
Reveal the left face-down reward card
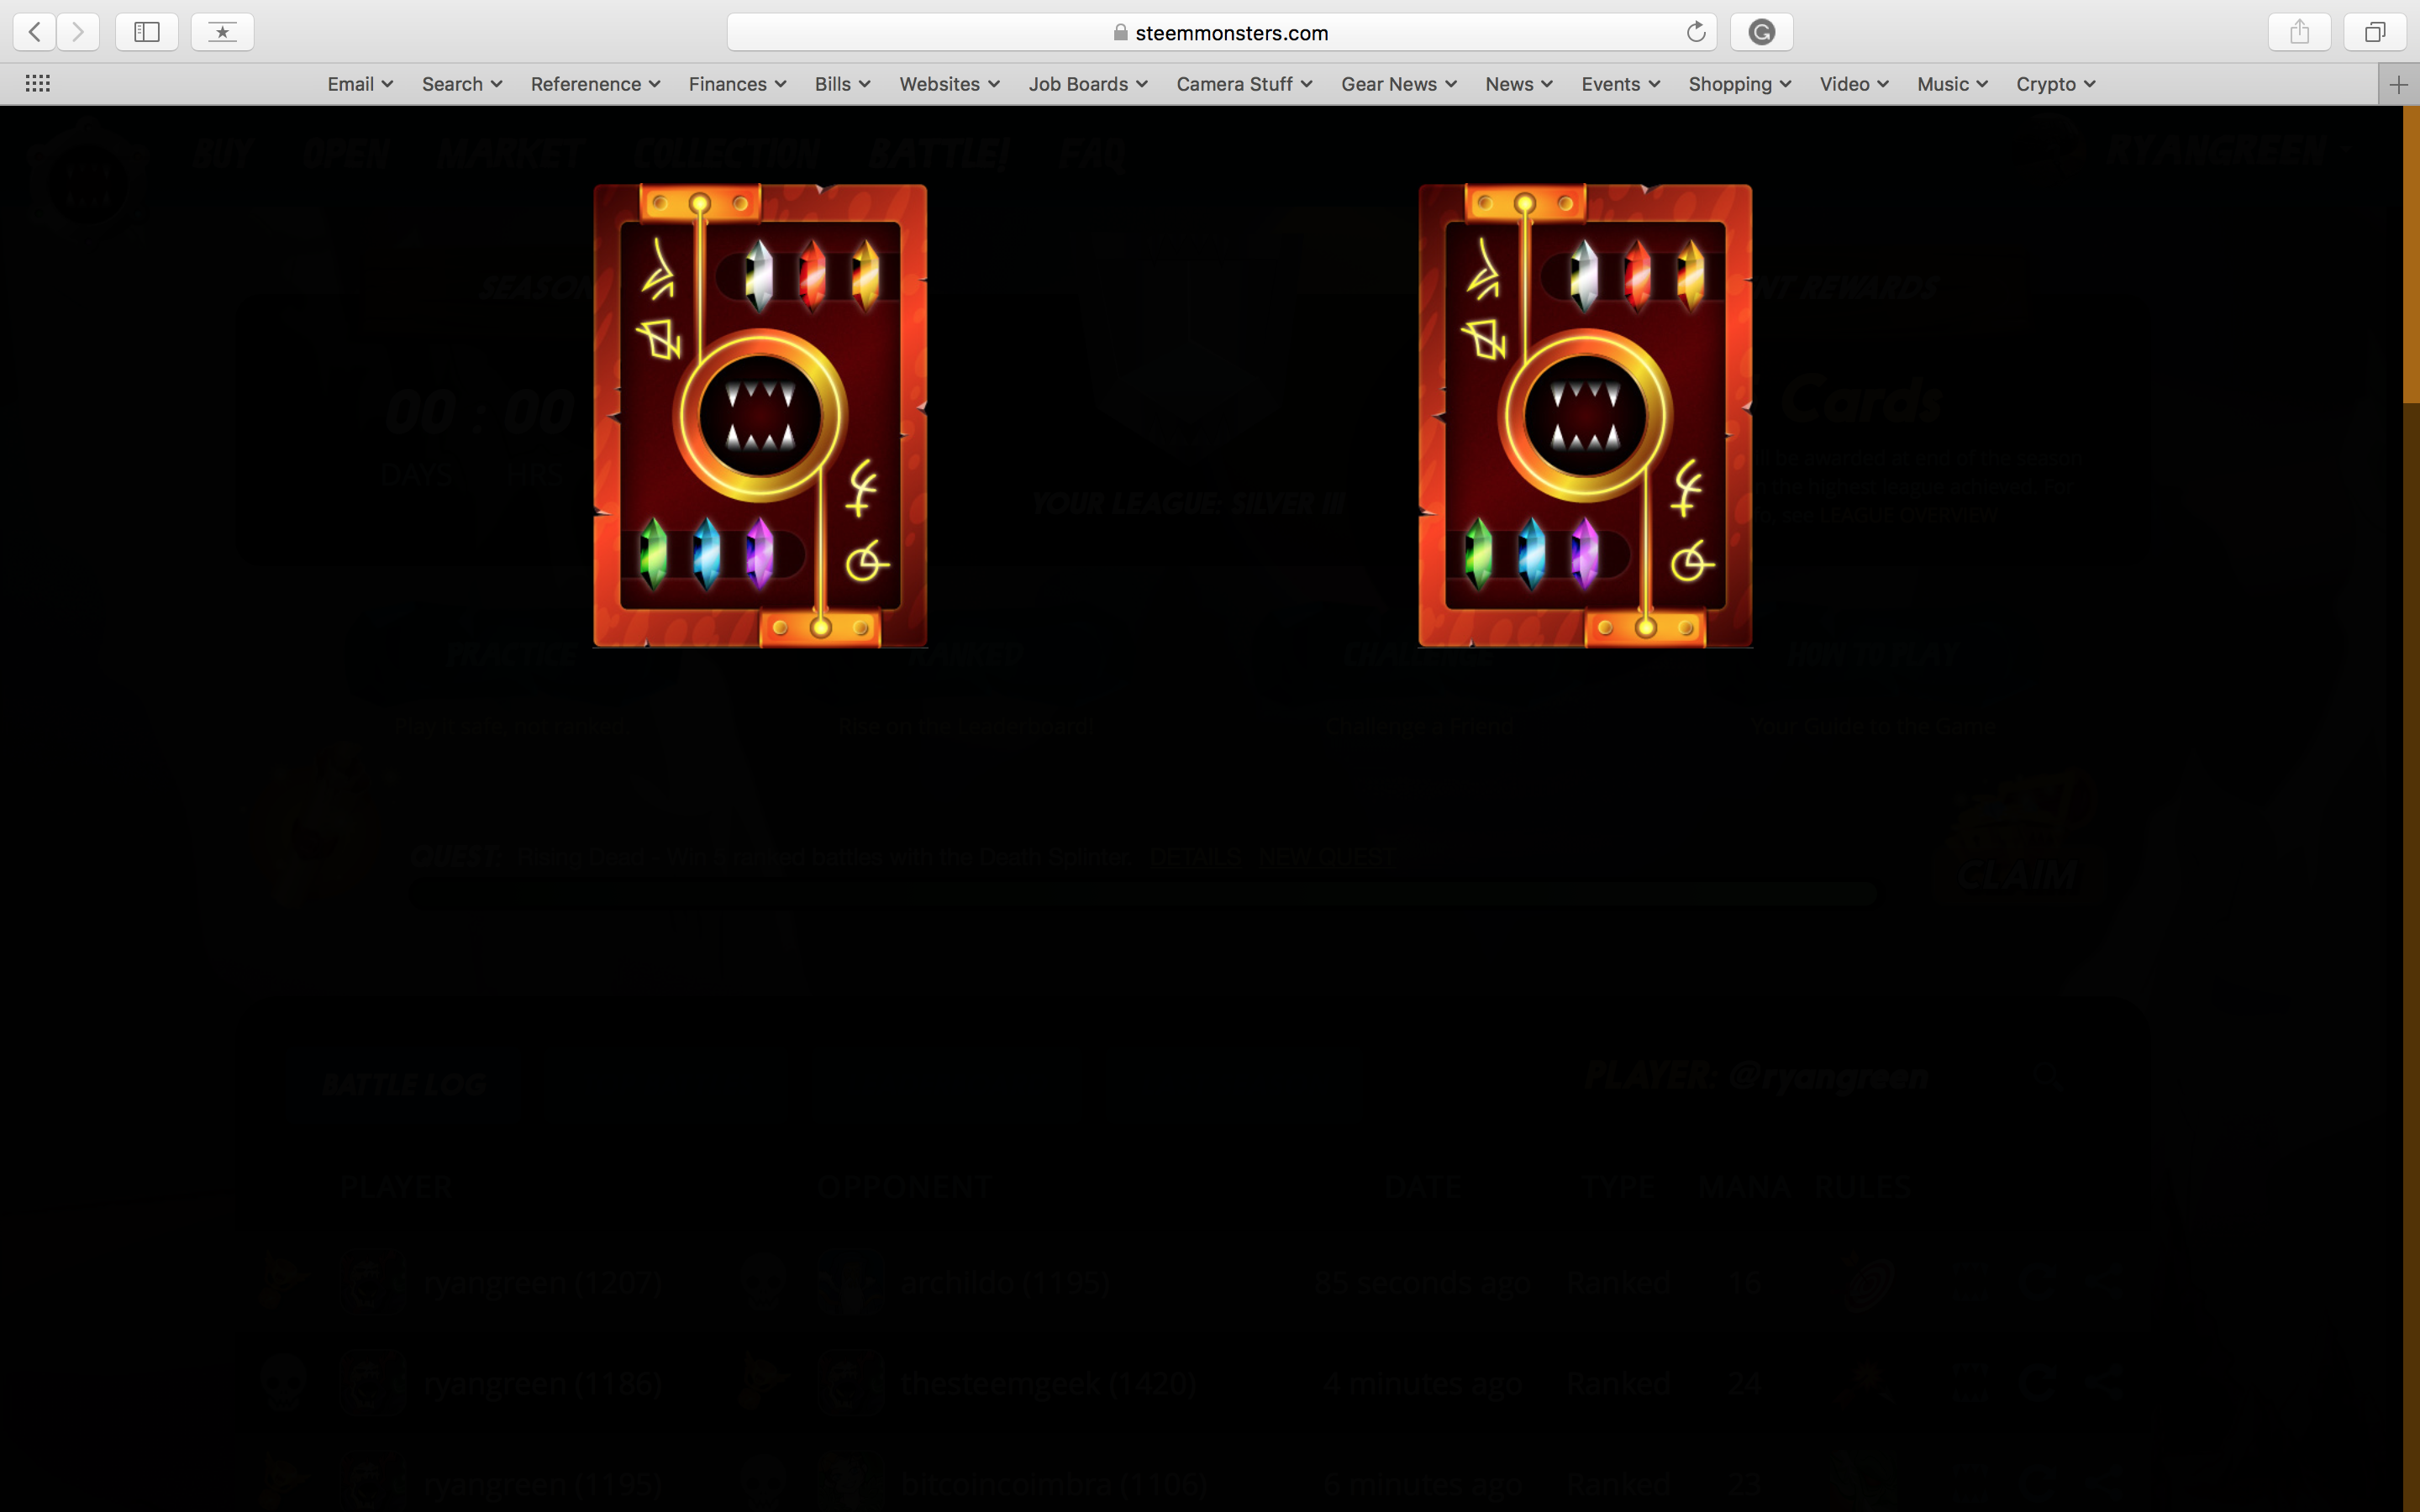[x=760, y=415]
